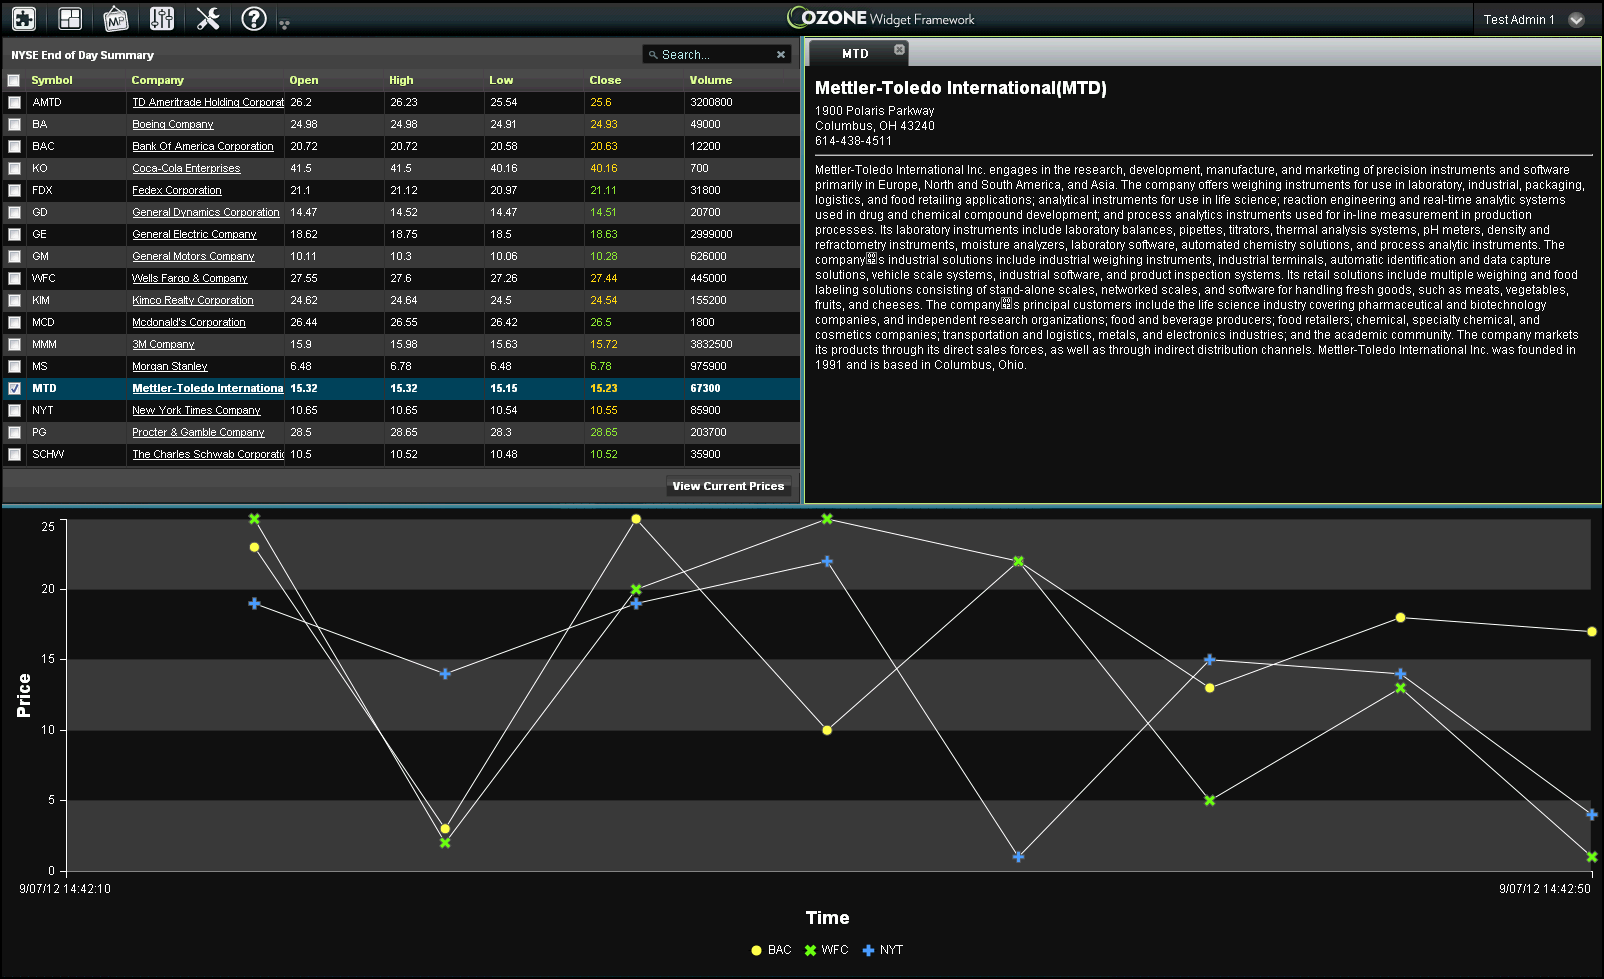The image size is (1604, 979).
Task: Open the Coca-Cola Enterprises link
Action: (186, 168)
